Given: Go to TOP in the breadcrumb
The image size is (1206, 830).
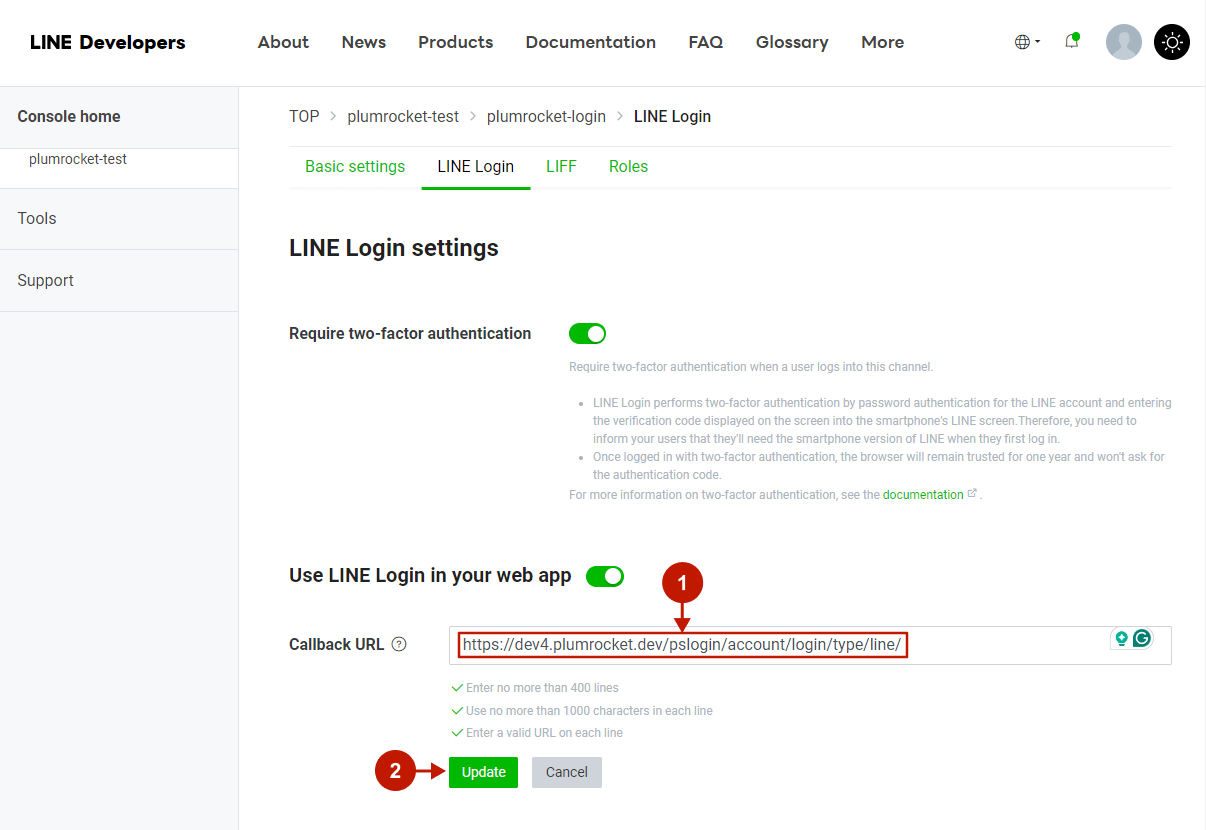Looking at the screenshot, I should point(304,116).
